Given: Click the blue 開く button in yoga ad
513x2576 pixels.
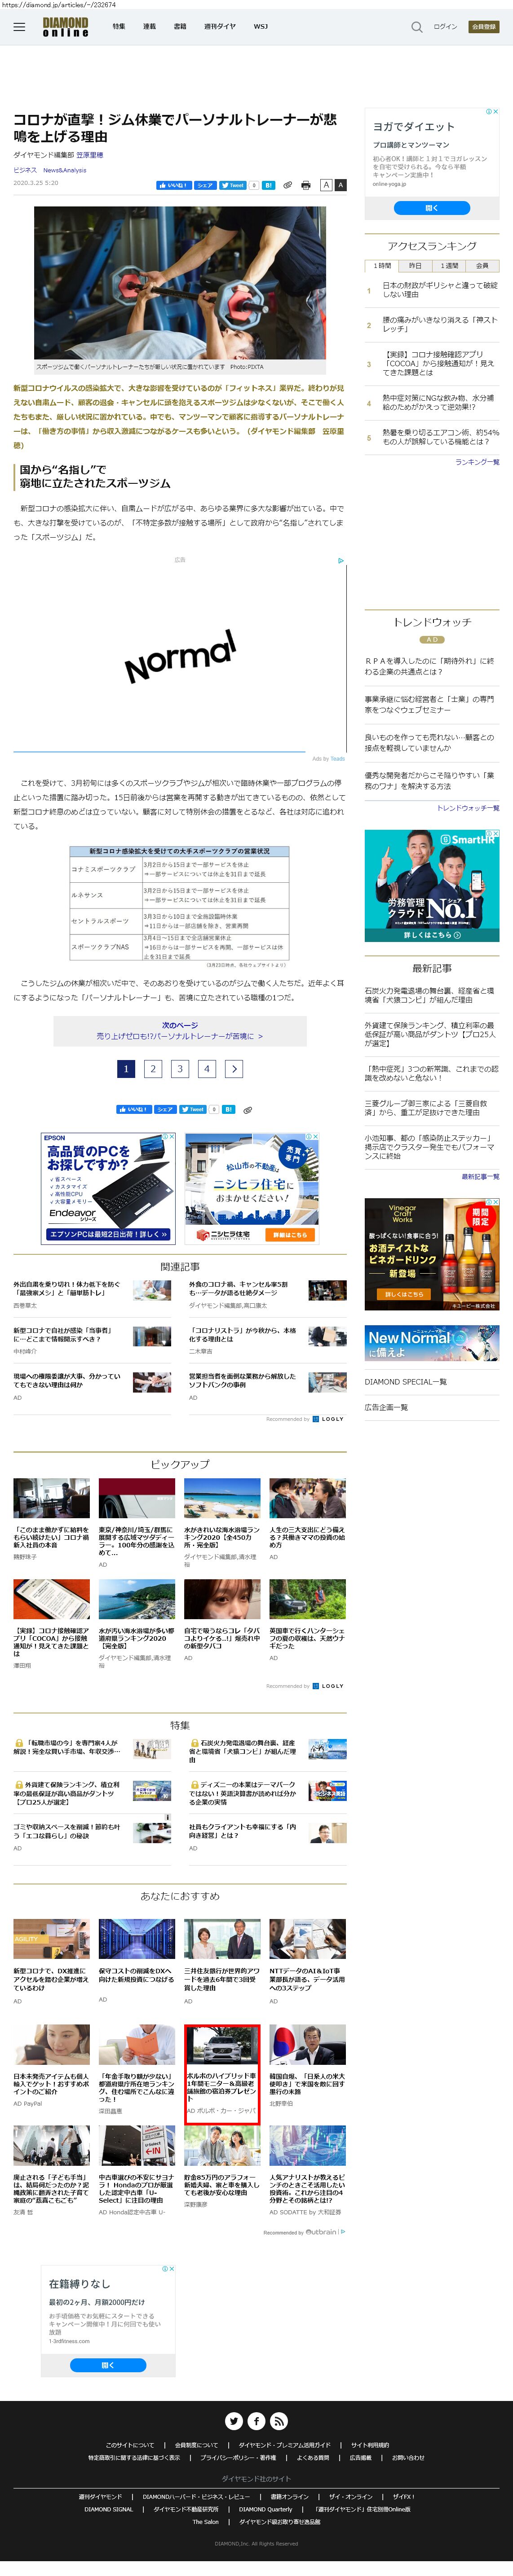Looking at the screenshot, I should pos(432,208).
